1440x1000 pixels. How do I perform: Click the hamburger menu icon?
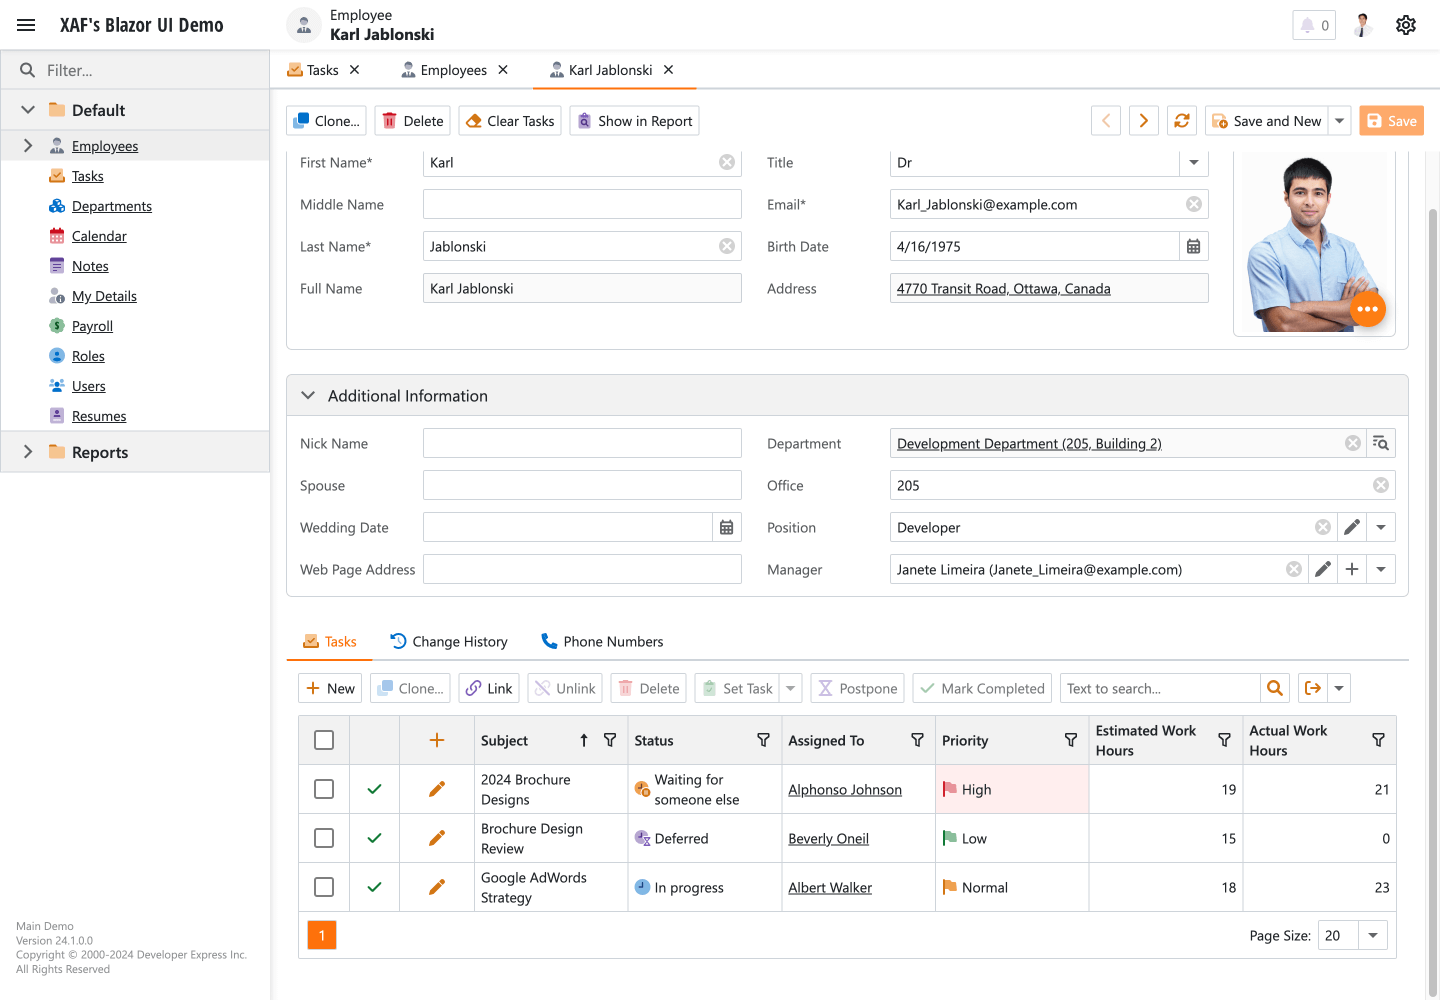tap(26, 25)
